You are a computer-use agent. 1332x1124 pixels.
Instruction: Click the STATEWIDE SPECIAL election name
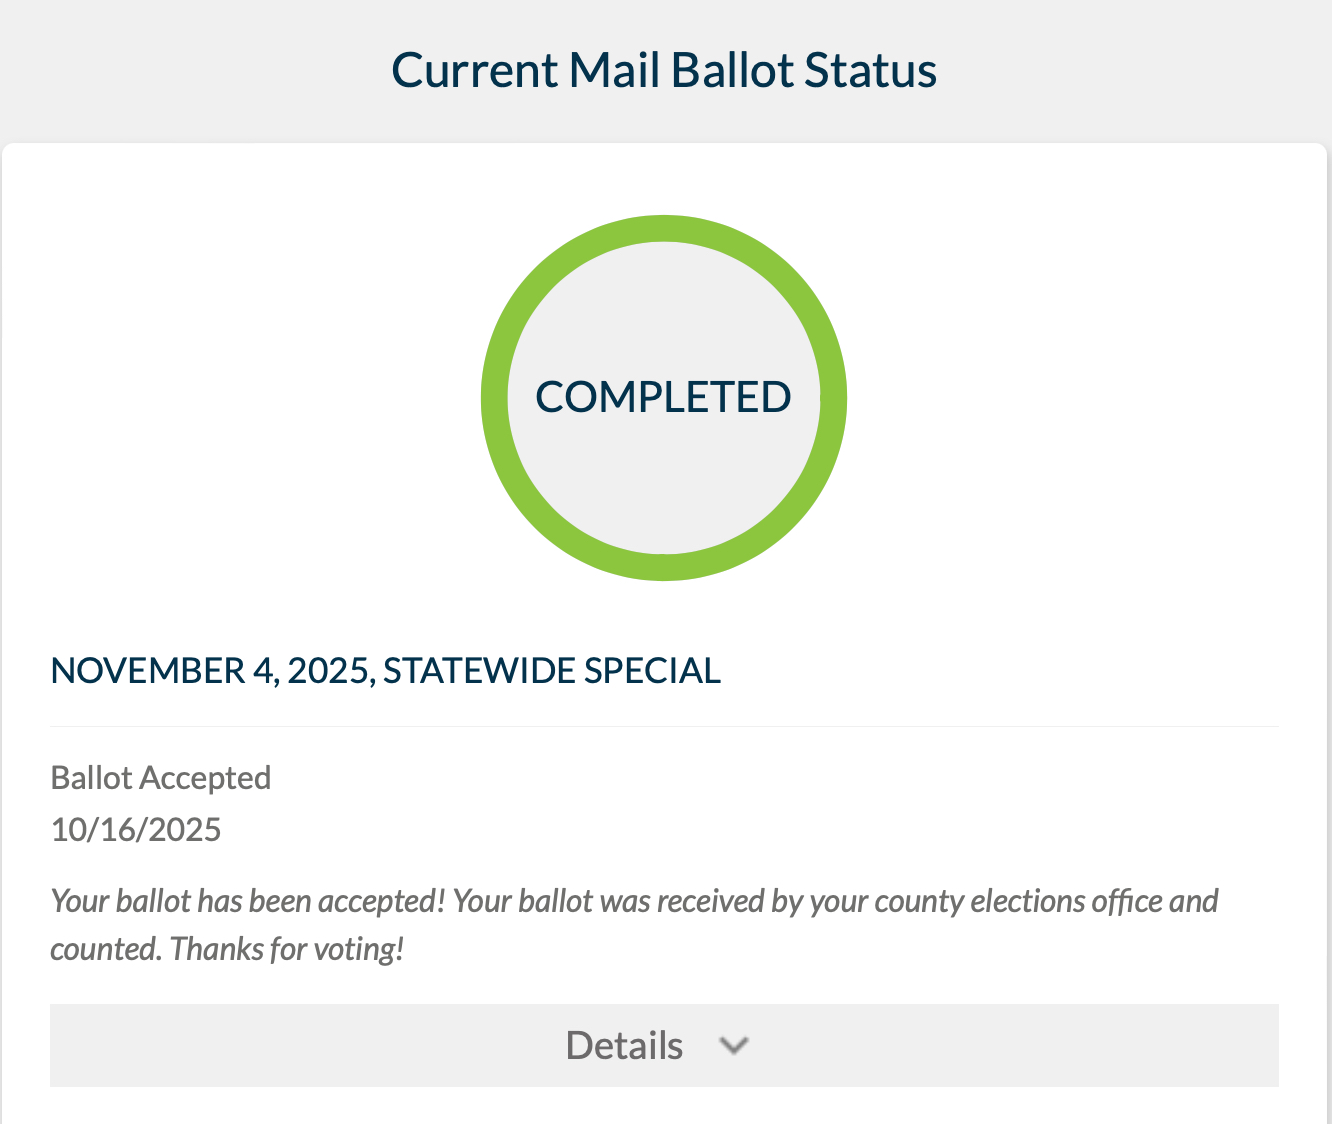click(551, 671)
